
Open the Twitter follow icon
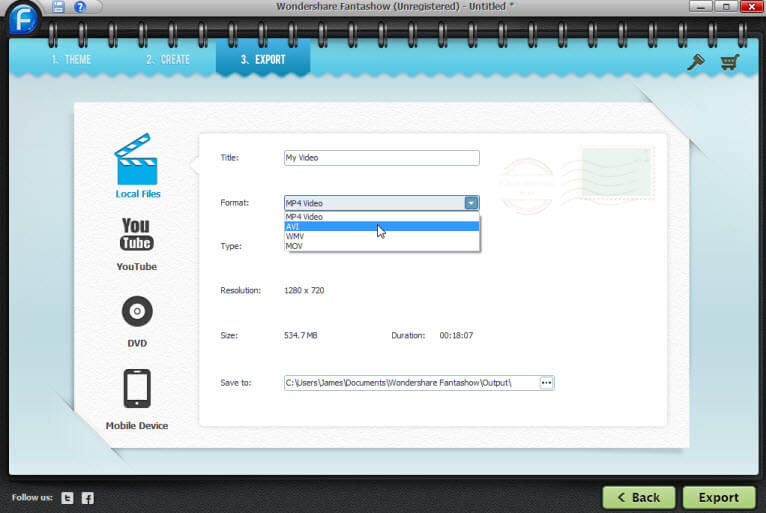(67, 498)
